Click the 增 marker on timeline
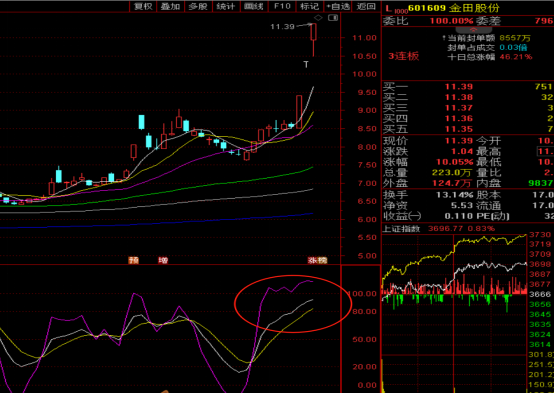The image size is (554, 393). tap(163, 260)
